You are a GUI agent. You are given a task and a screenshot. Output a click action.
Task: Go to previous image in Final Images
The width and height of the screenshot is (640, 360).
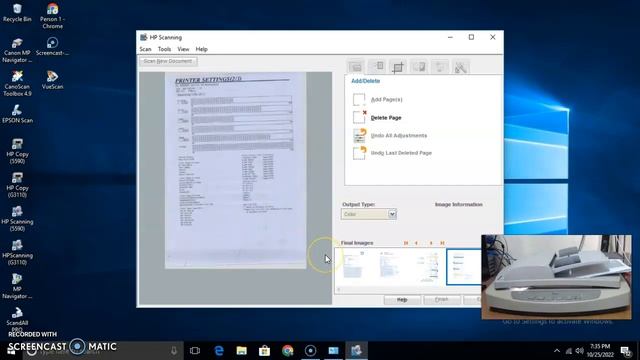[416, 243]
